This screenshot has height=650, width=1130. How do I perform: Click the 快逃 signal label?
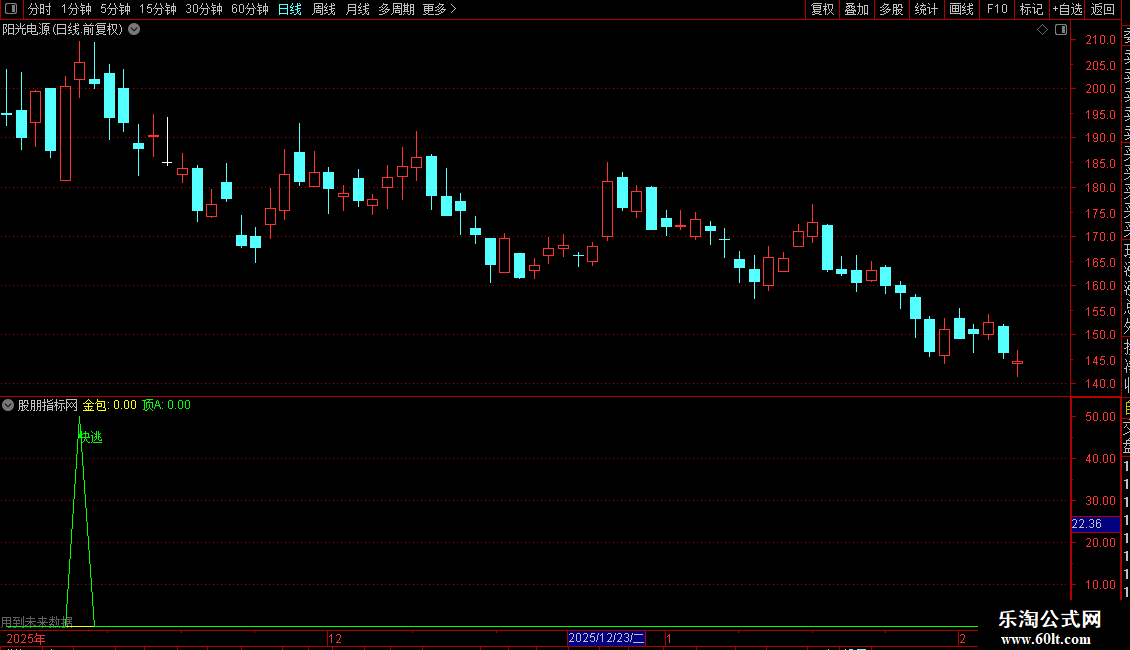click(91, 437)
